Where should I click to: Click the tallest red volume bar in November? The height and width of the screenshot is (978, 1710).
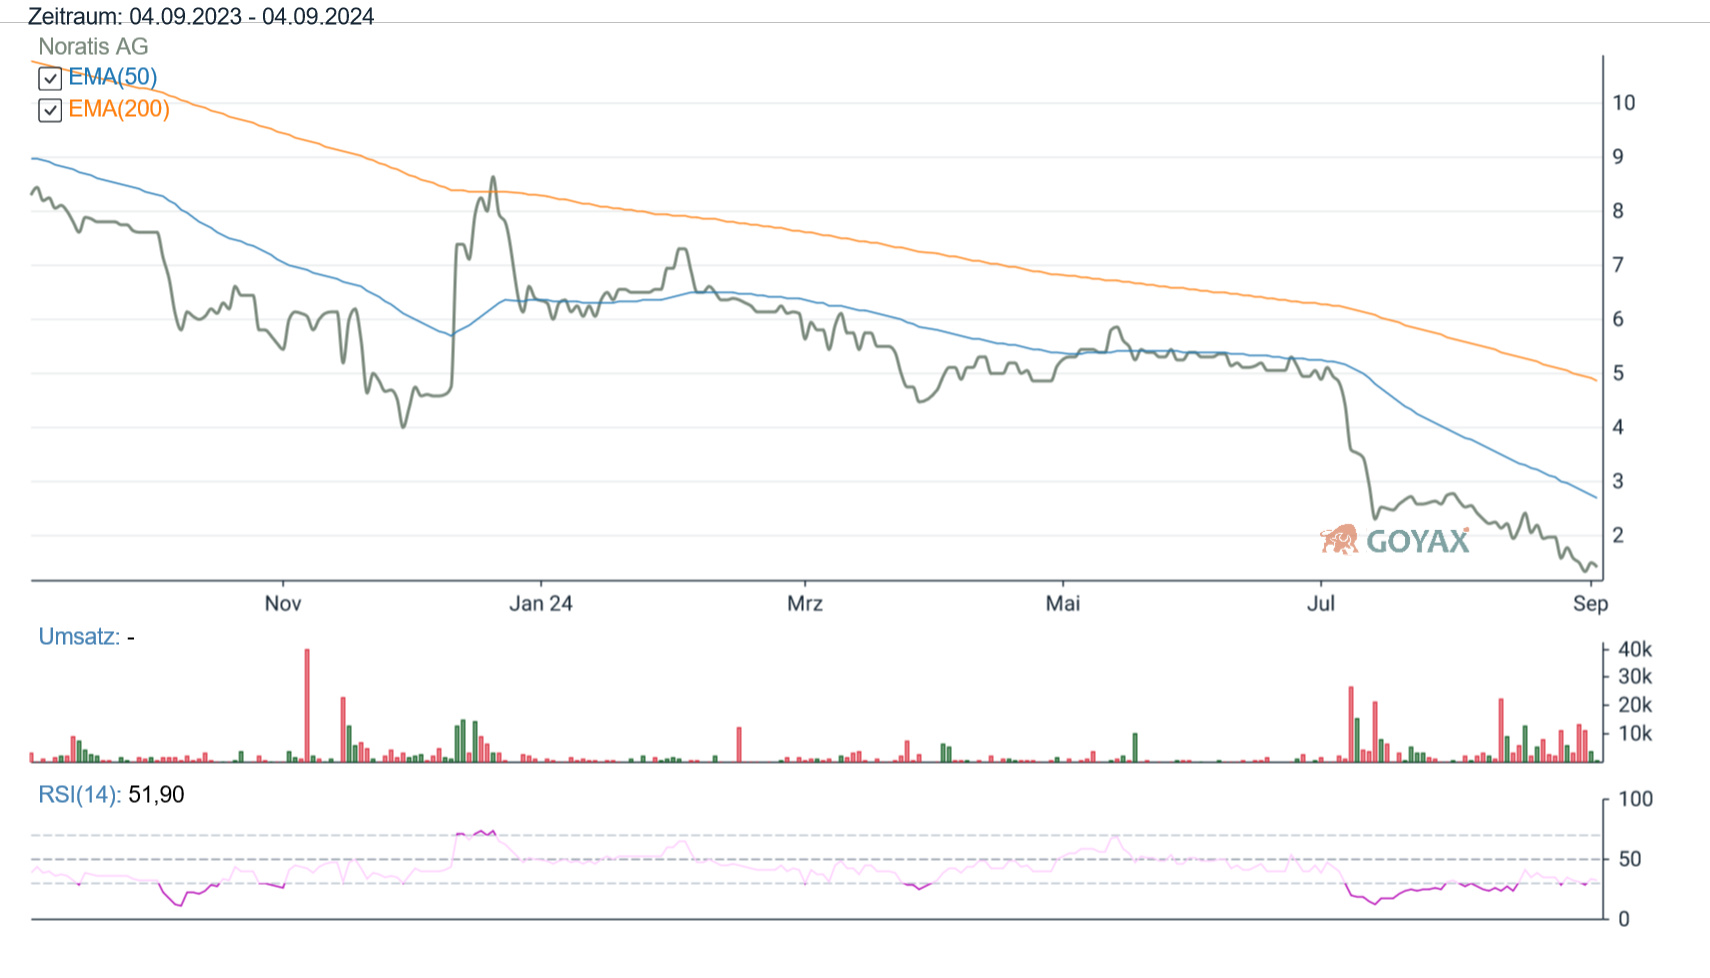pyautogui.click(x=307, y=706)
